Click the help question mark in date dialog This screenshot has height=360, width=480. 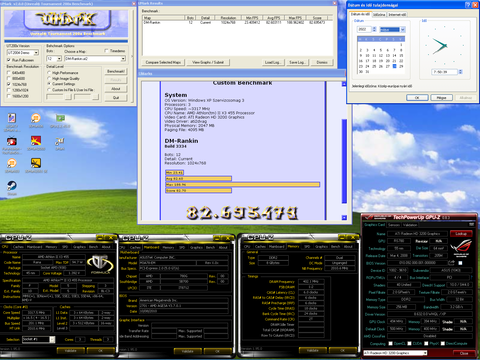(x=468, y=5)
